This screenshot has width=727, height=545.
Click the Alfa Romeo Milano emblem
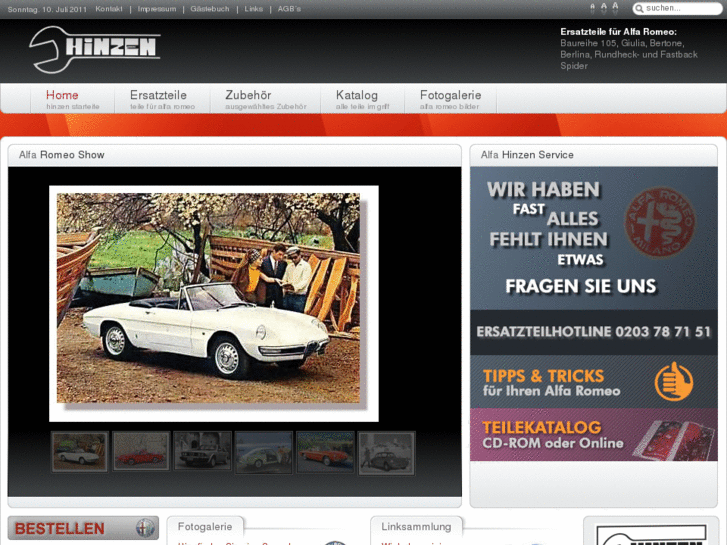tap(660, 222)
